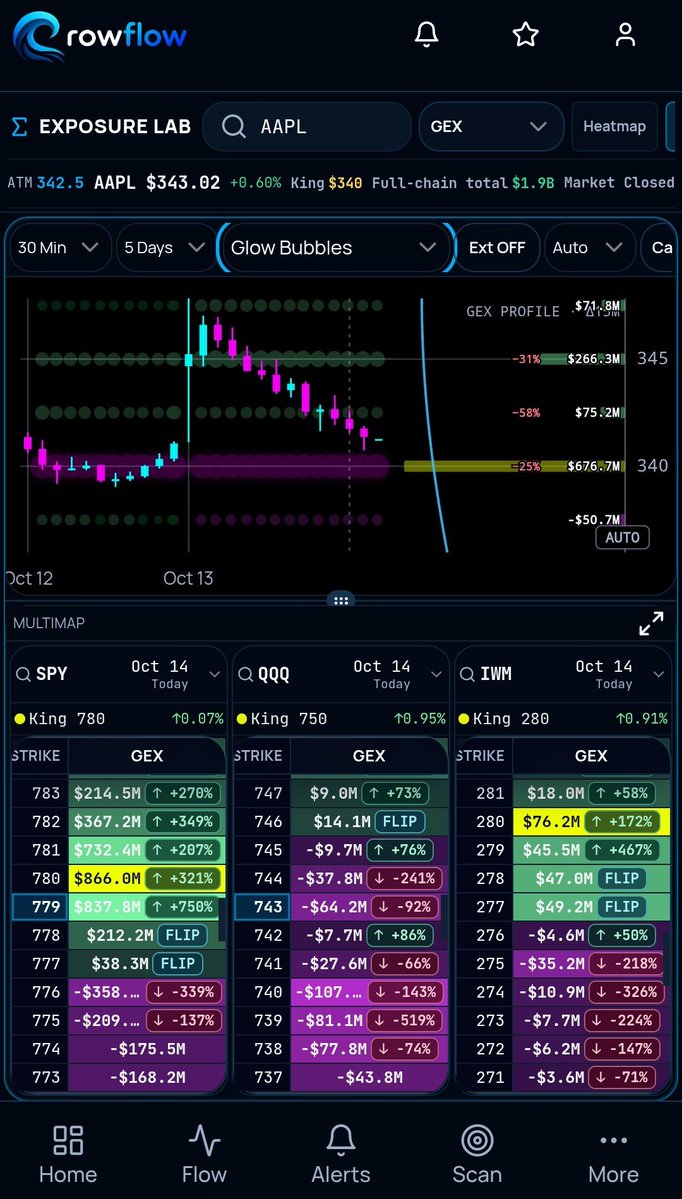Open the user profile icon
Screen dimensions: 682x1199
625,34
